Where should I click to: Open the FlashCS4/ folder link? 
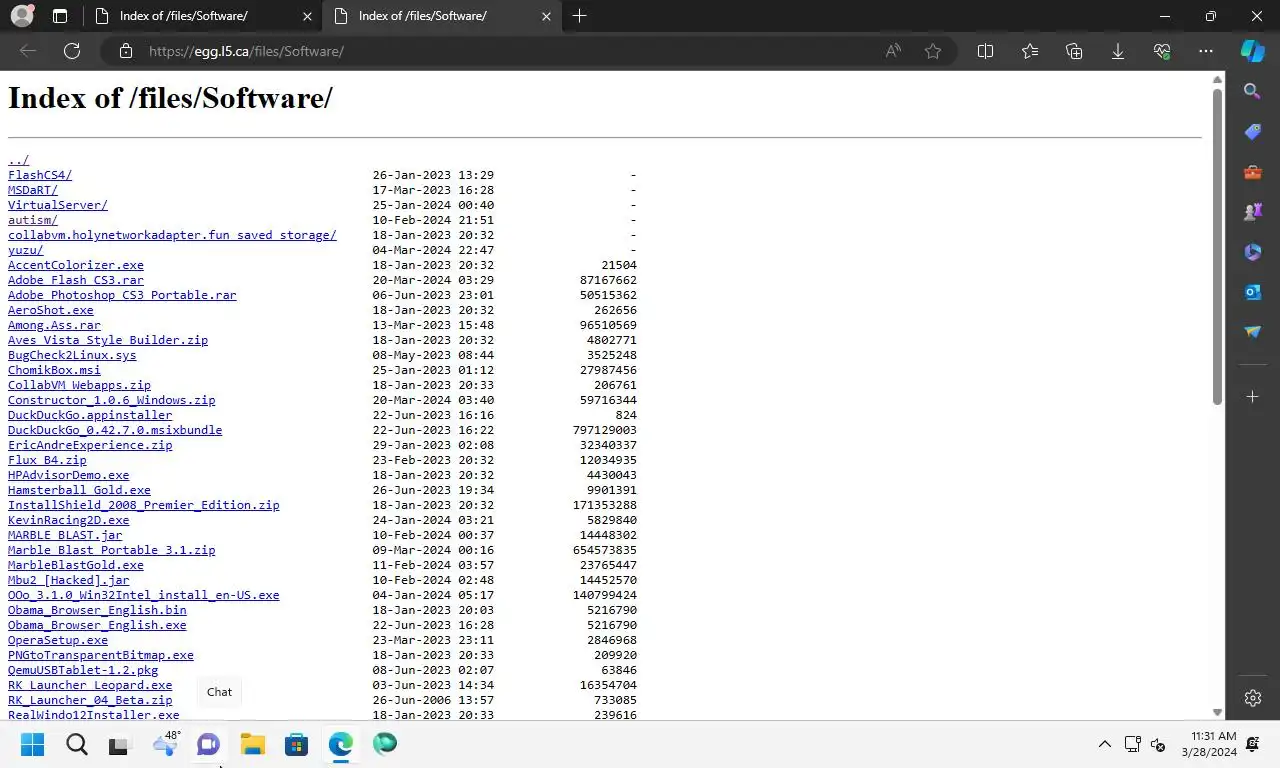pos(40,175)
